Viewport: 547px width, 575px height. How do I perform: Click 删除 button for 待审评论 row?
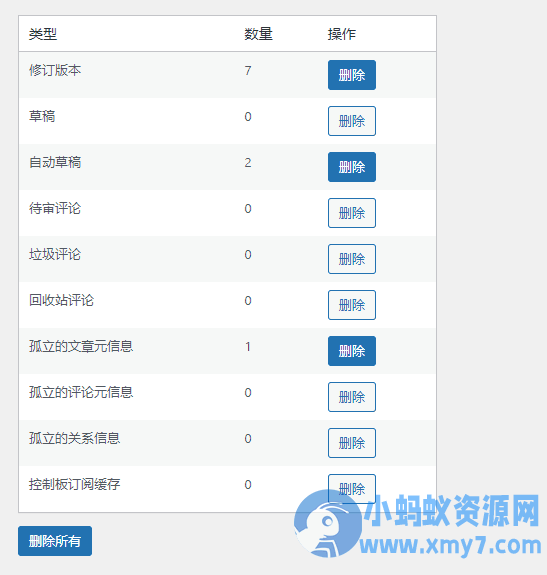352,213
